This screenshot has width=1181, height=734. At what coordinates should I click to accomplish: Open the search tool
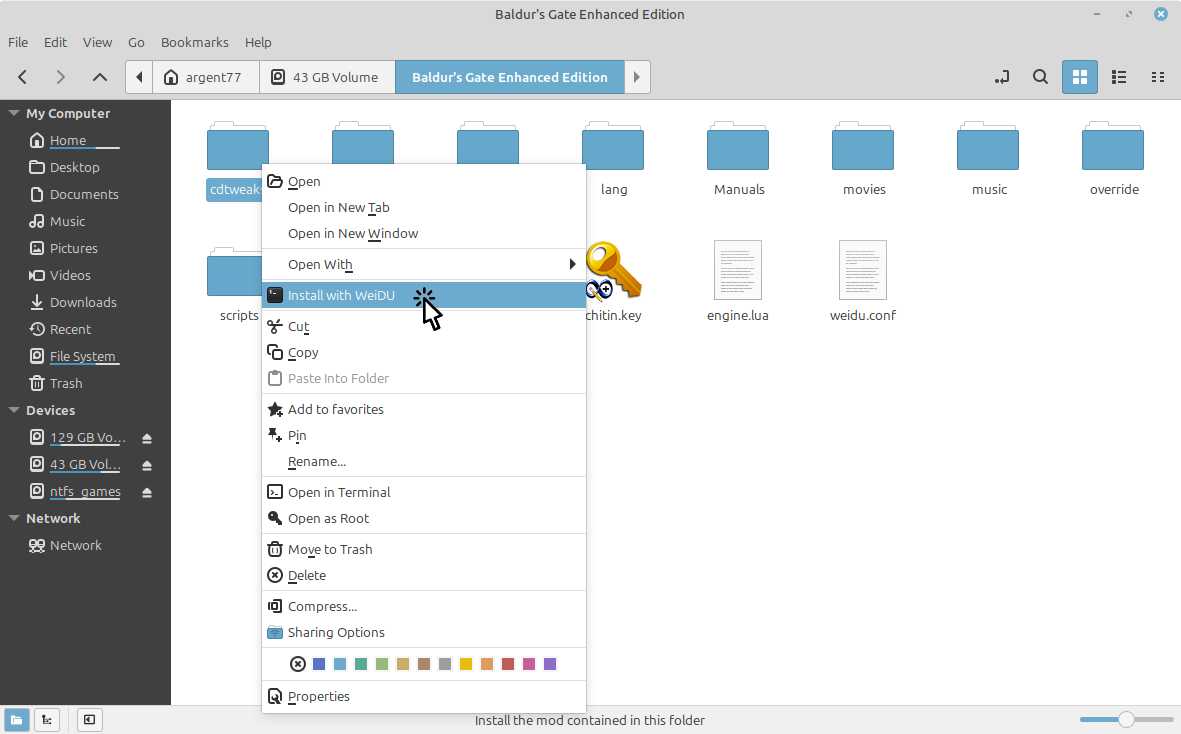point(1040,77)
